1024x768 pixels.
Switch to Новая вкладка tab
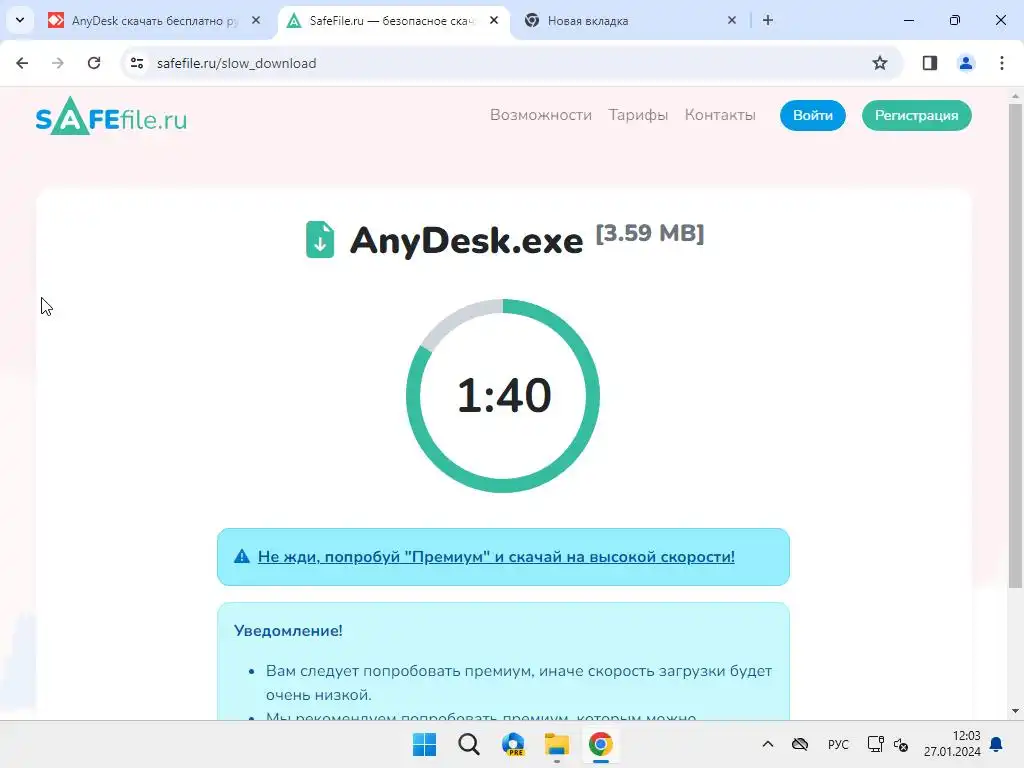pos(631,21)
